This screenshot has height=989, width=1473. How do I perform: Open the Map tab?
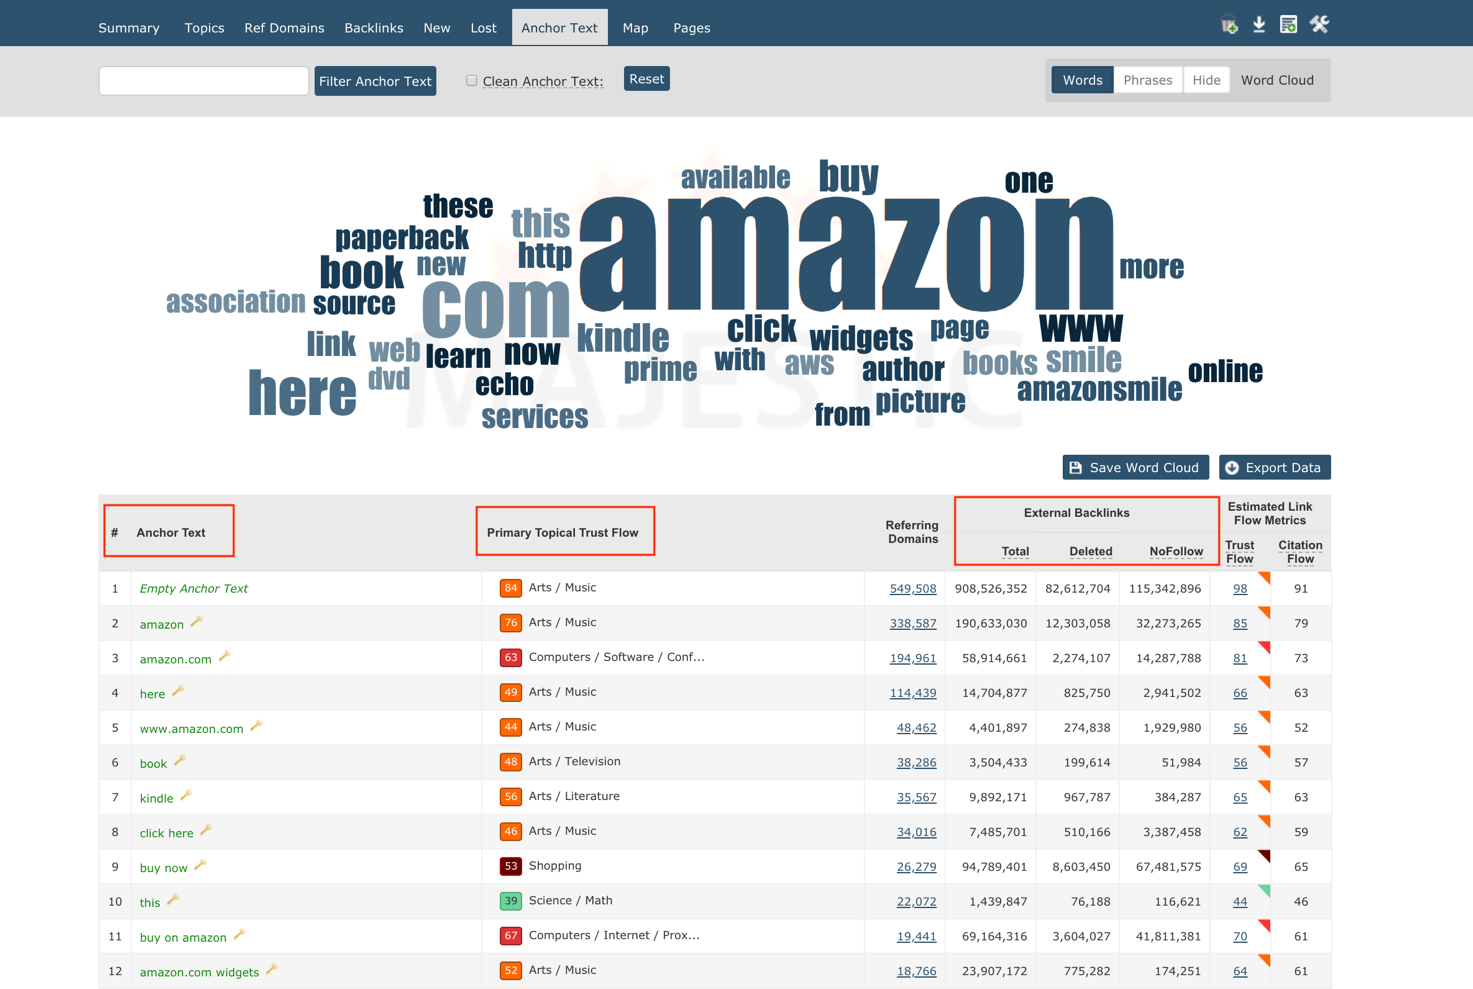635,28
